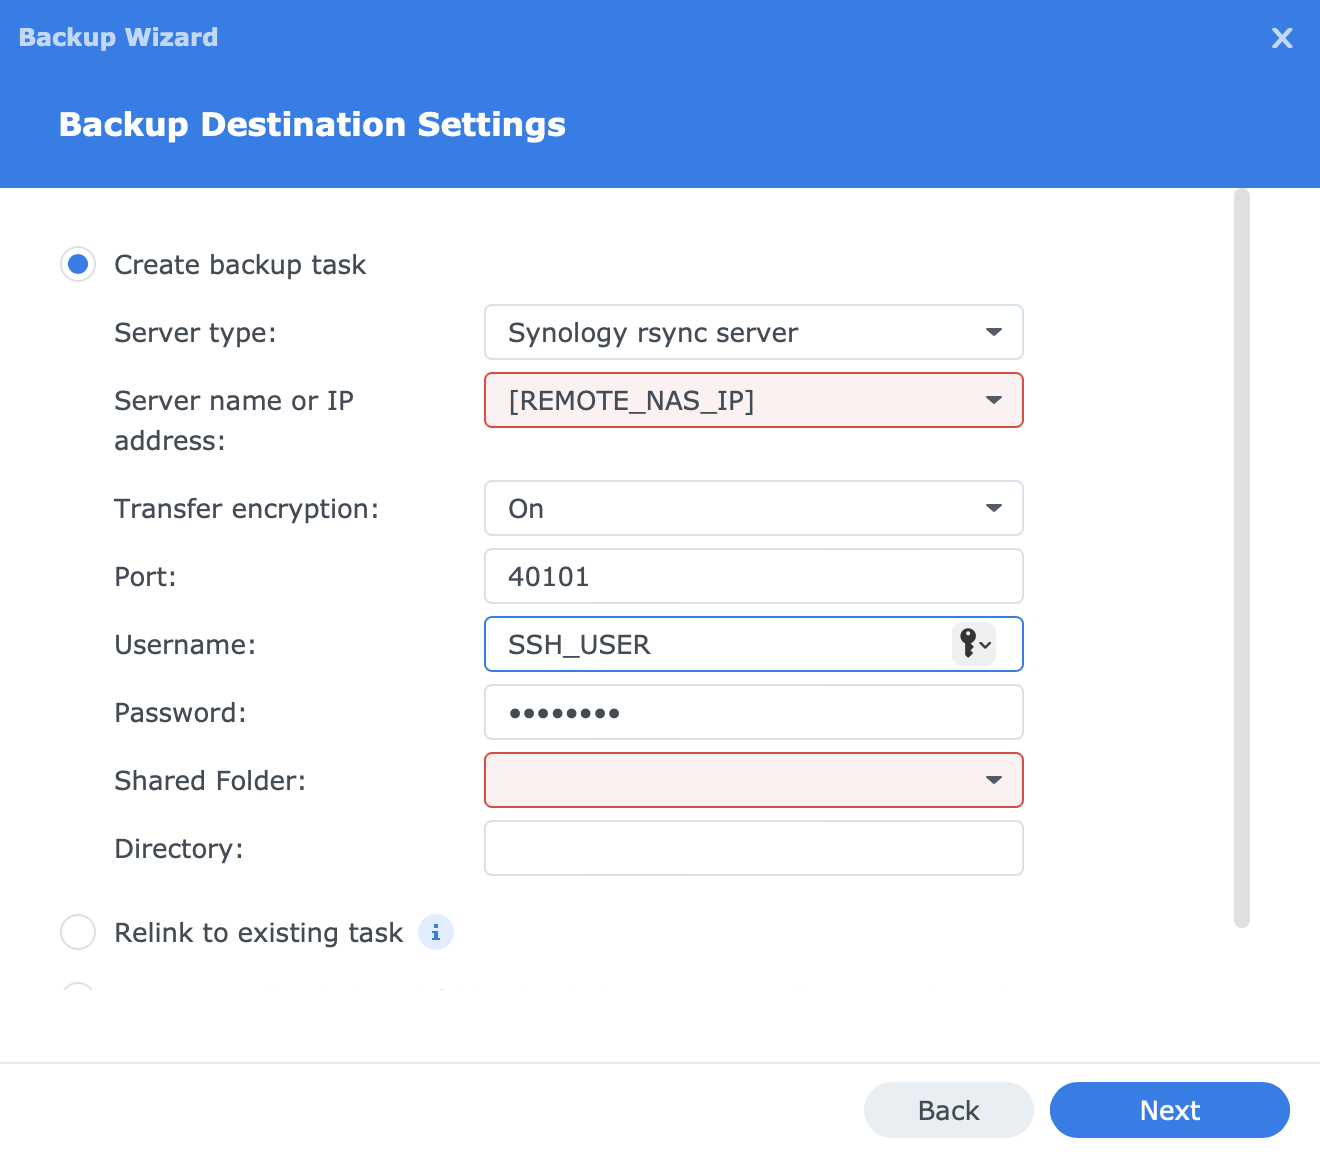Close the Backup Wizard dialog
This screenshot has width=1320, height=1152.
tap(1281, 38)
